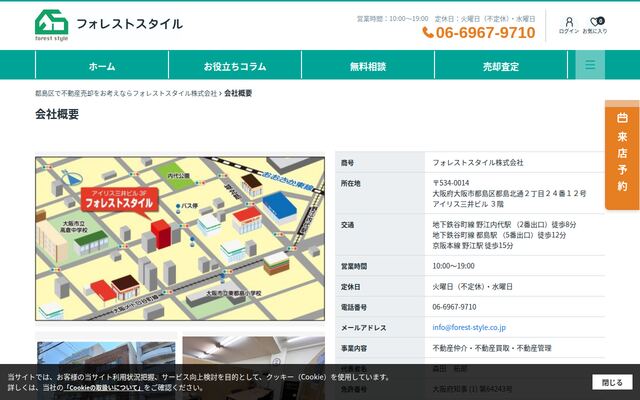Image resolution: width=640 pixels, height=400 pixels.
Task: Click 定休日 row label
Action: point(351,287)
